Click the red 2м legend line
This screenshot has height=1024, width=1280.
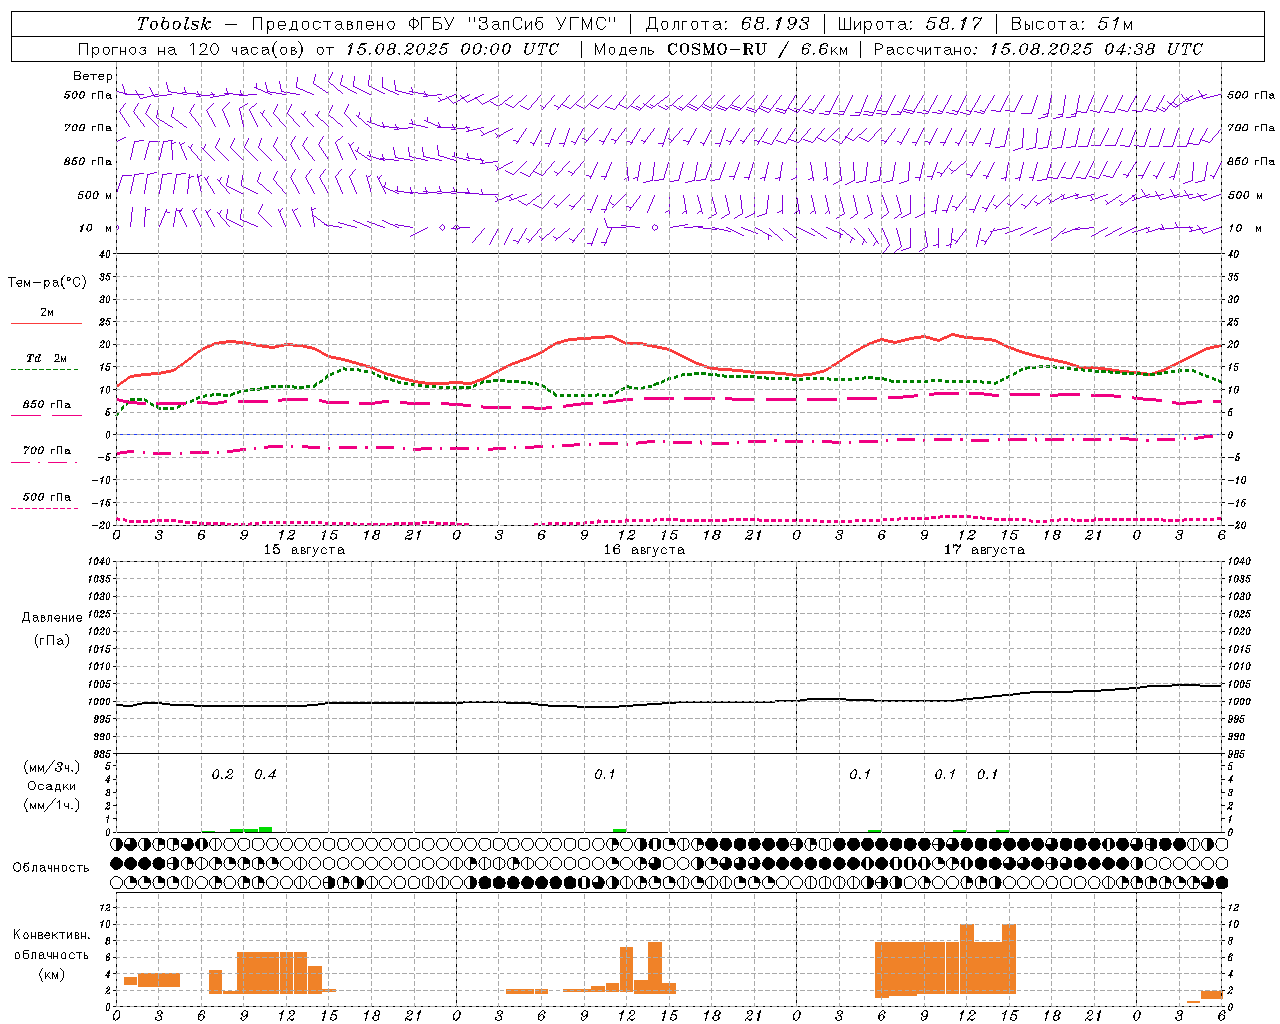pyautogui.click(x=46, y=324)
